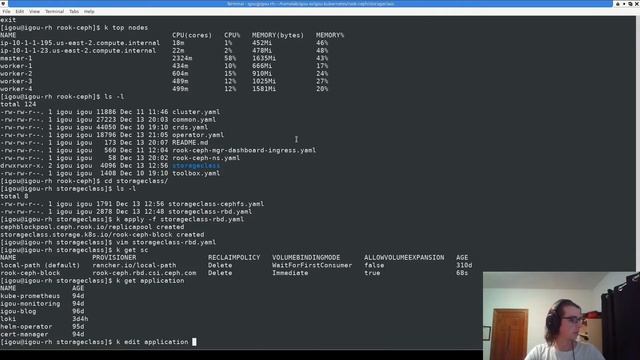Select the worker-1 node name
The width and height of the screenshot is (640, 360).
tap(16, 66)
